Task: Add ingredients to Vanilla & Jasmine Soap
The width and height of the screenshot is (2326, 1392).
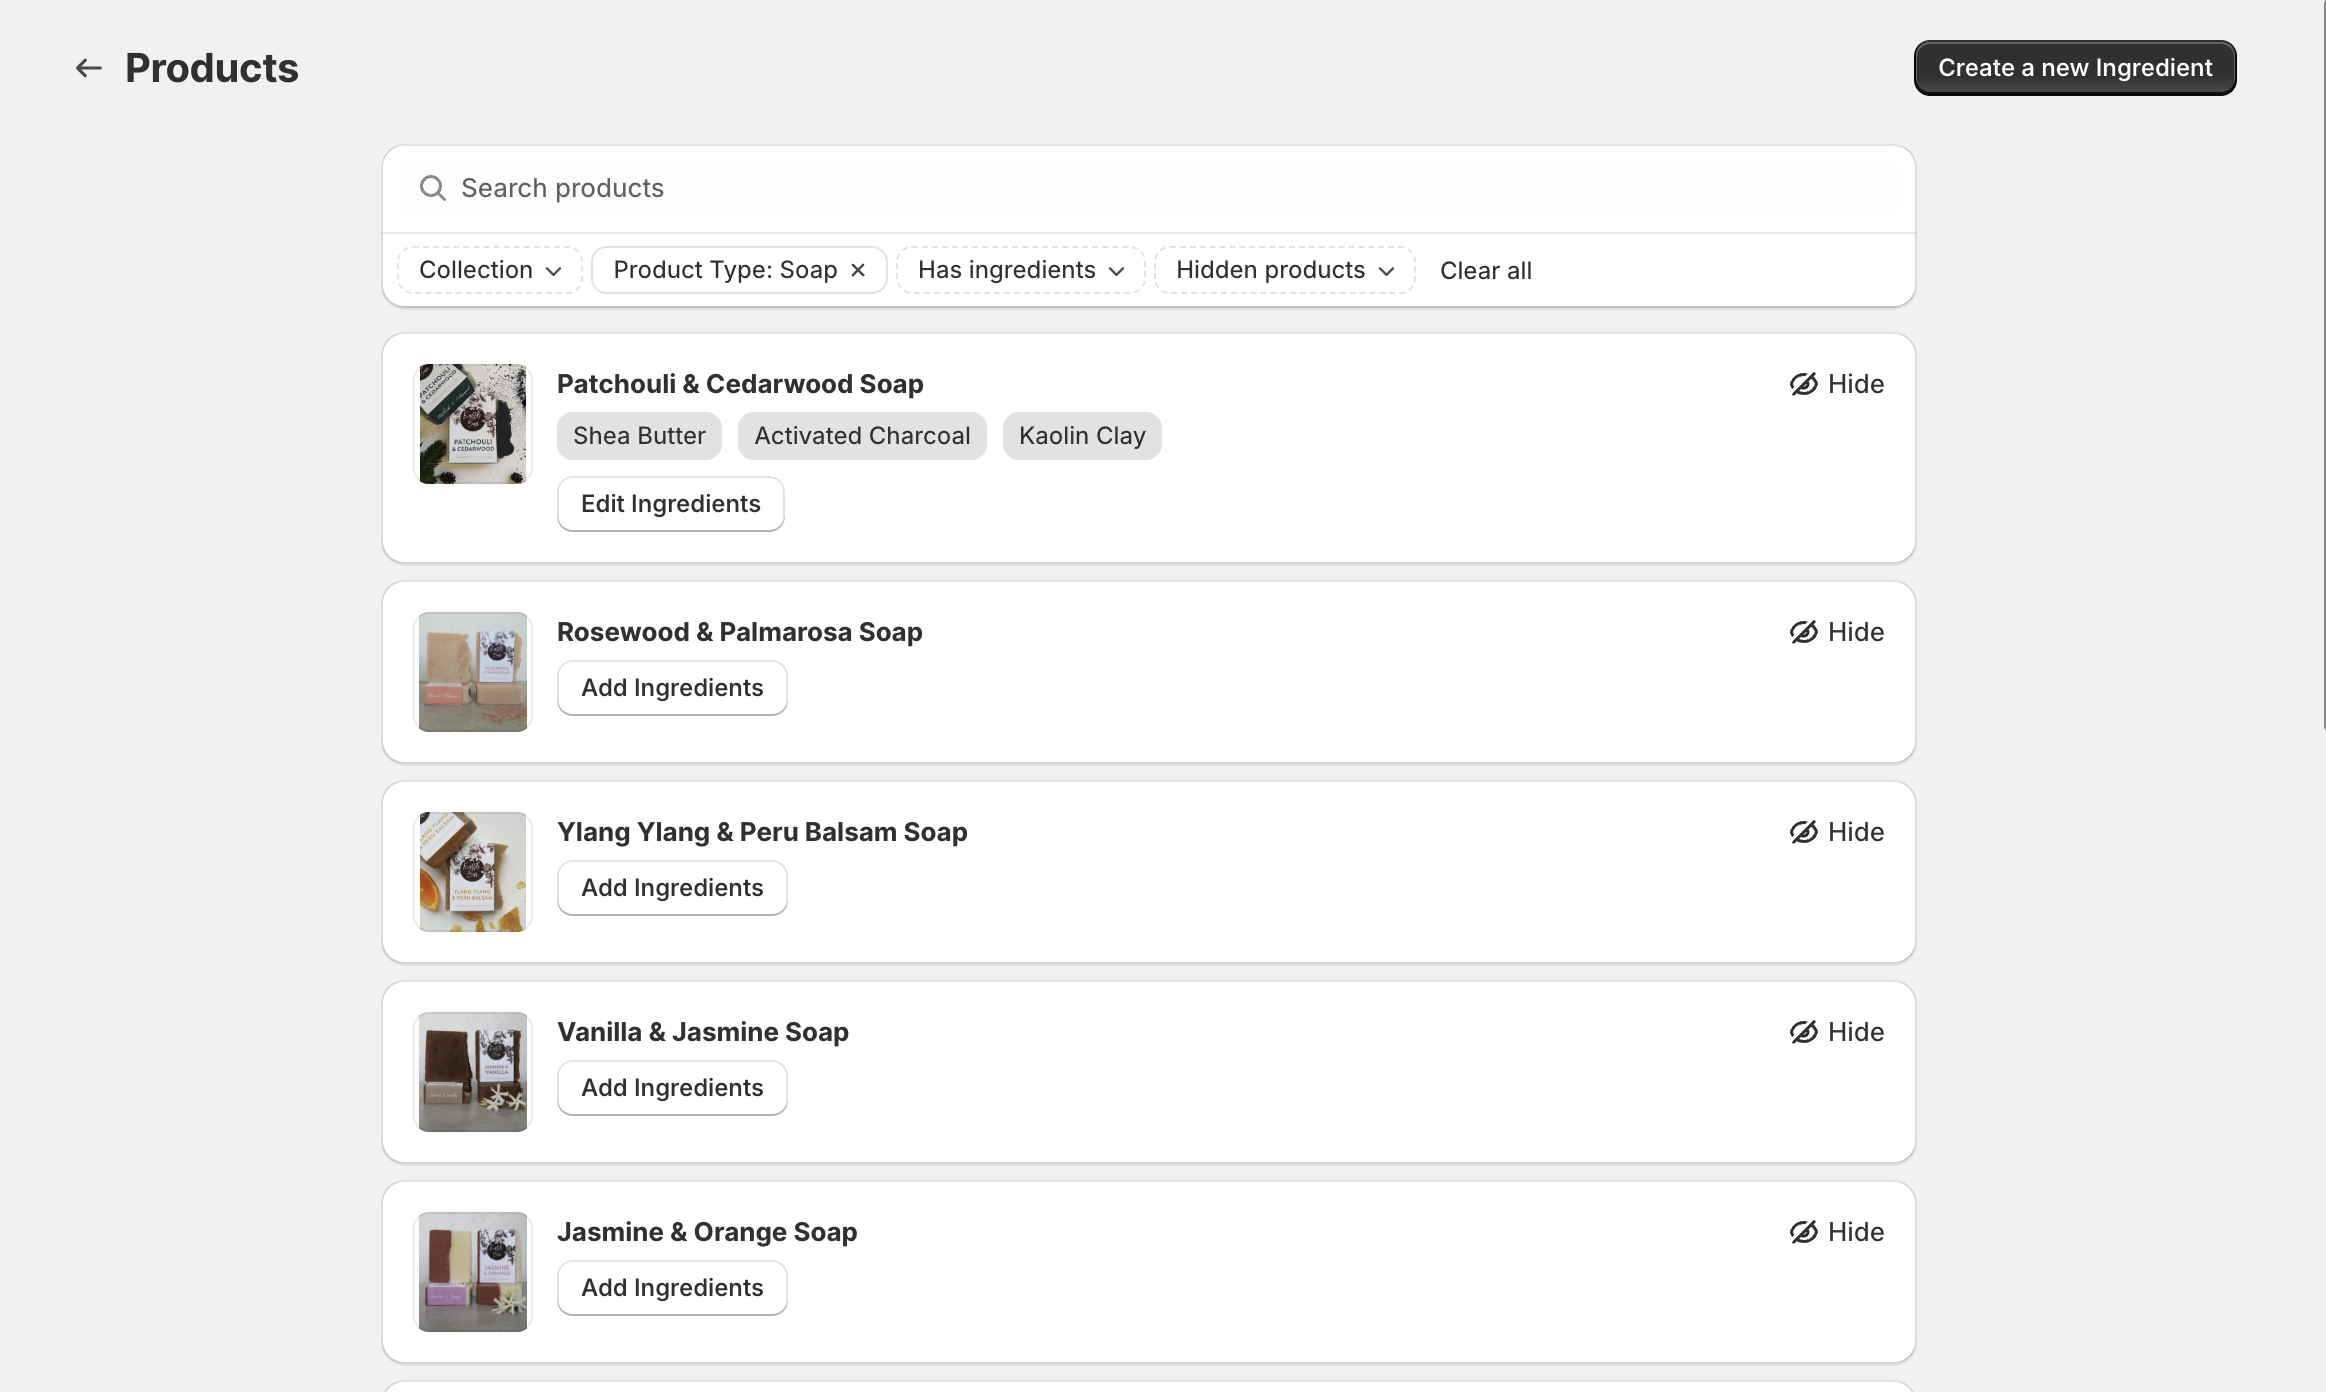Action: pyautogui.click(x=672, y=1088)
